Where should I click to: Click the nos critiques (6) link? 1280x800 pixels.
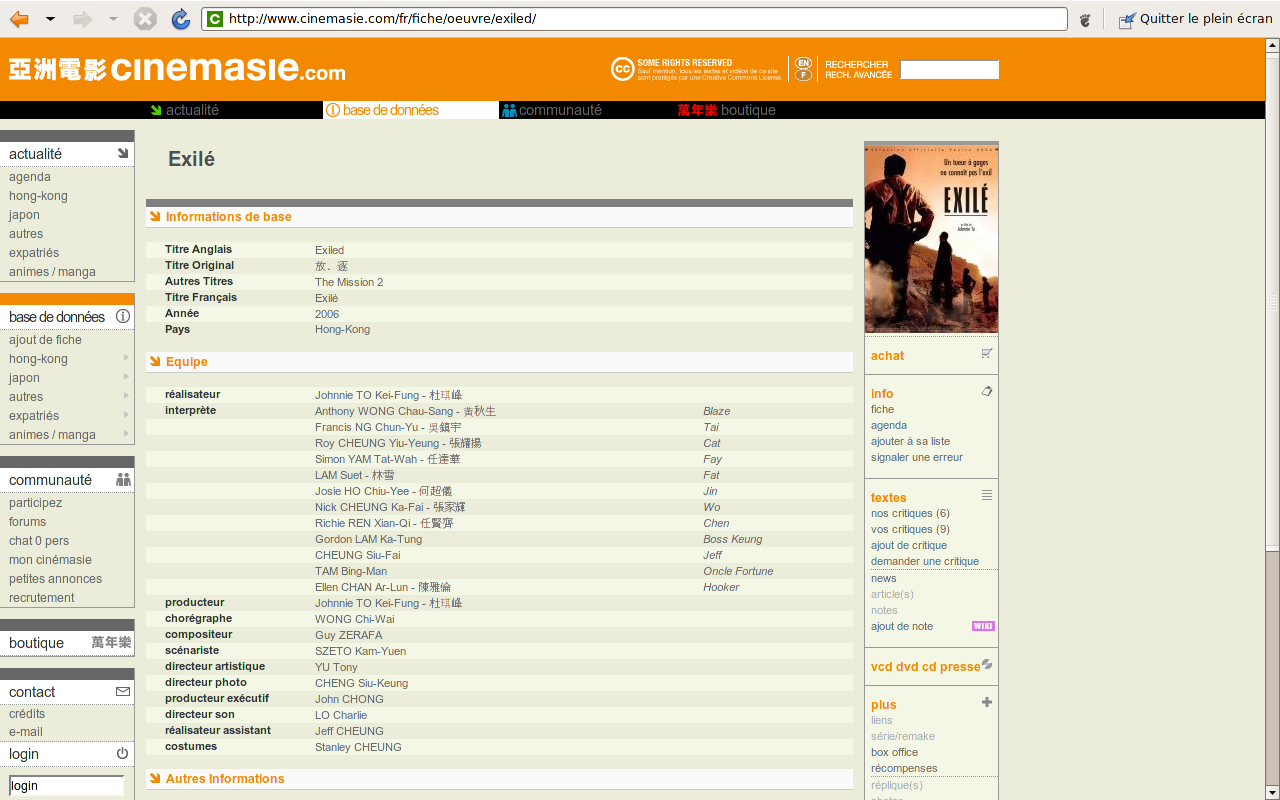click(909, 513)
